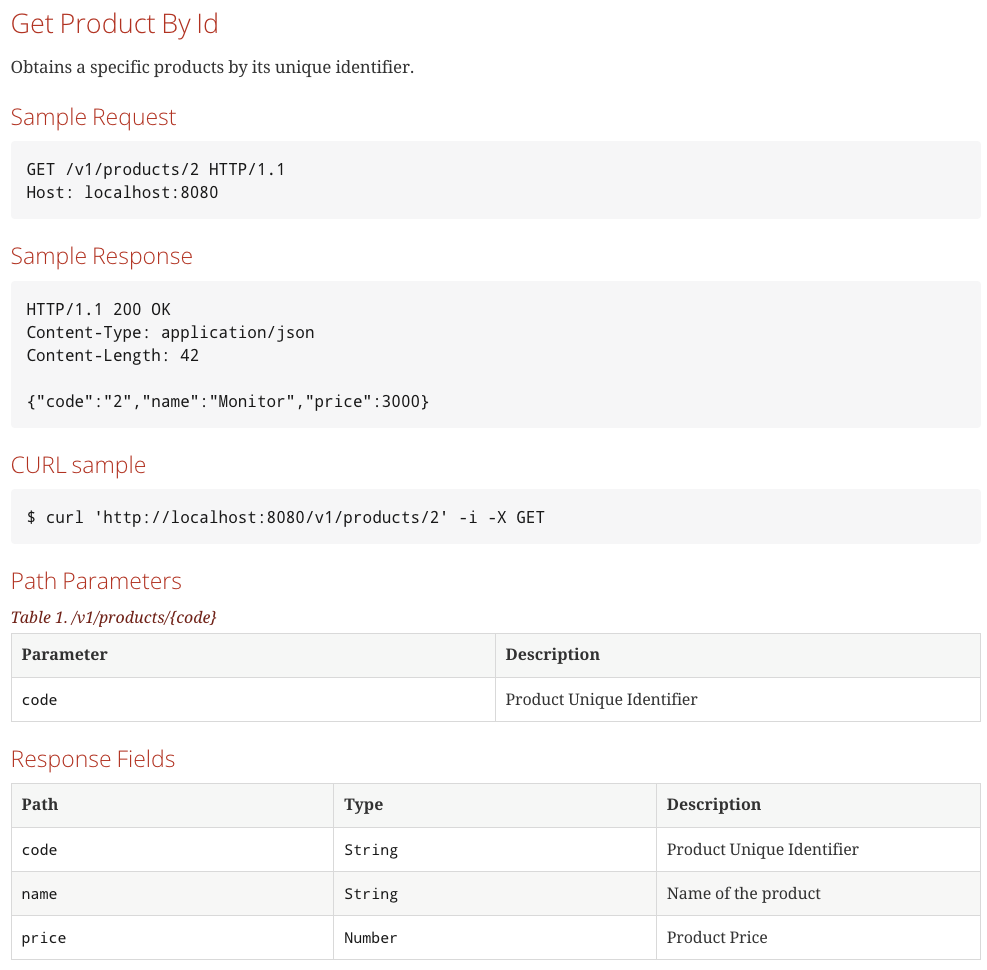This screenshot has width=987, height=970.
Task: Click the price path cell
Action: (x=172, y=938)
